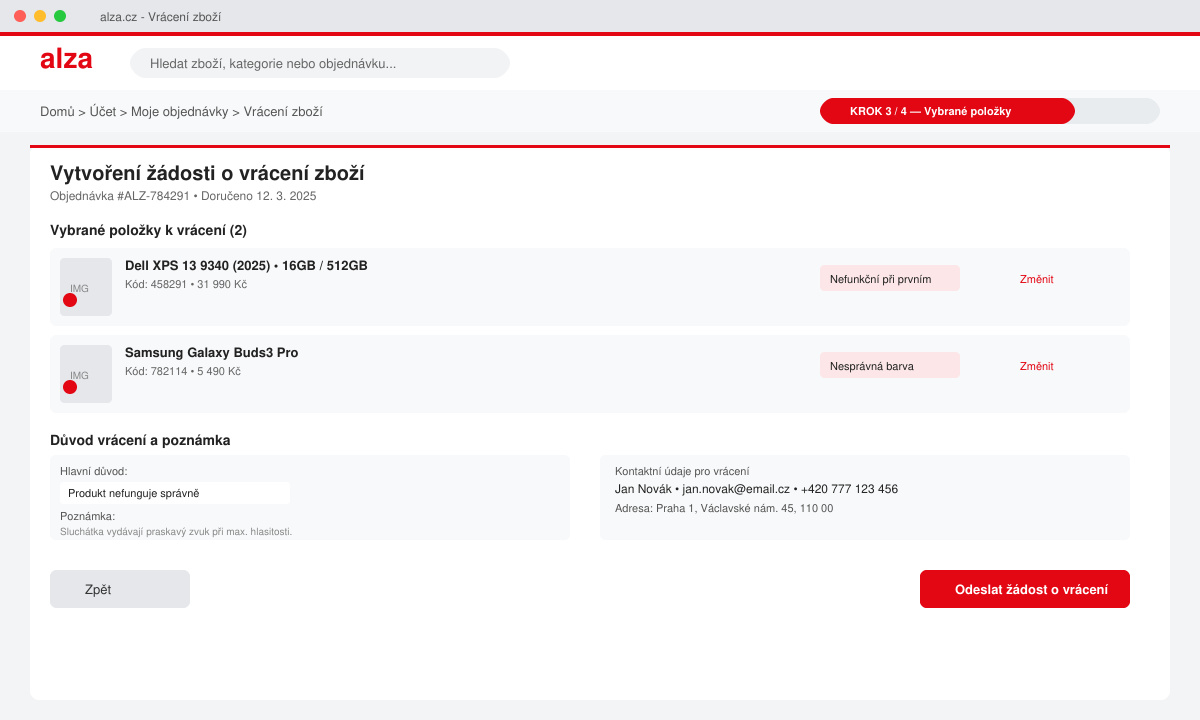Click red dot on Dell XPS image
Viewport: 1200px width, 720px height.
70,300
